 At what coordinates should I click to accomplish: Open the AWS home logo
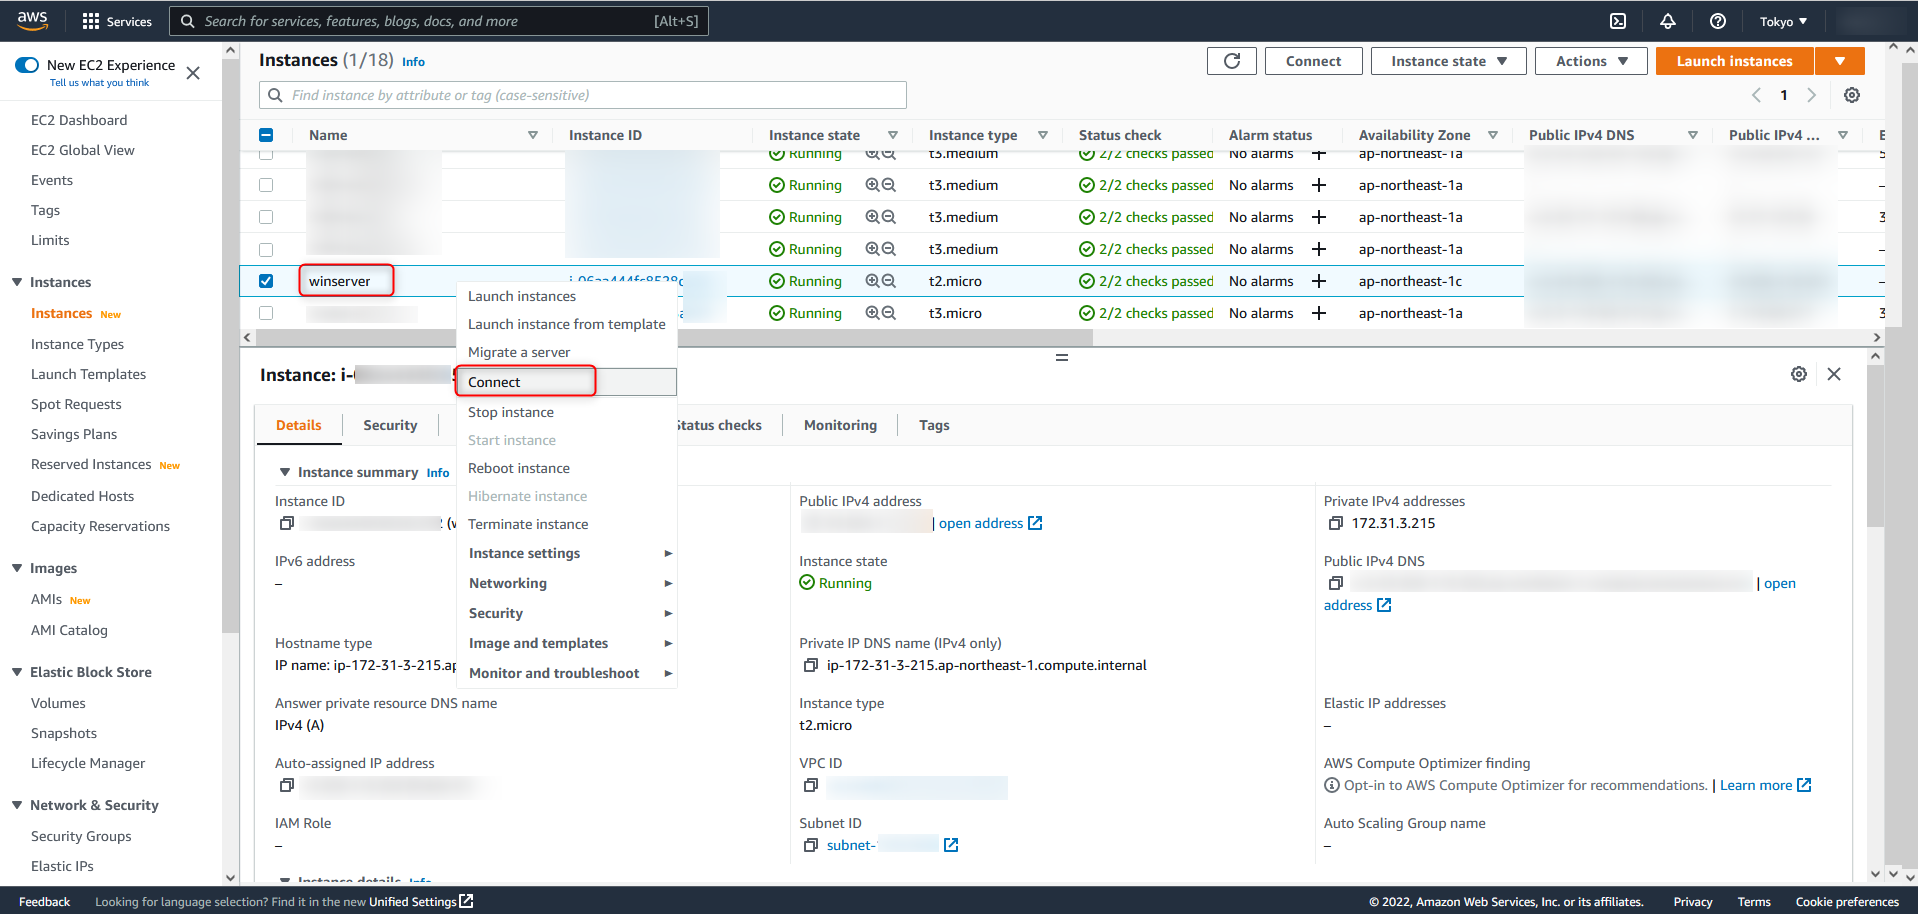tap(32, 20)
